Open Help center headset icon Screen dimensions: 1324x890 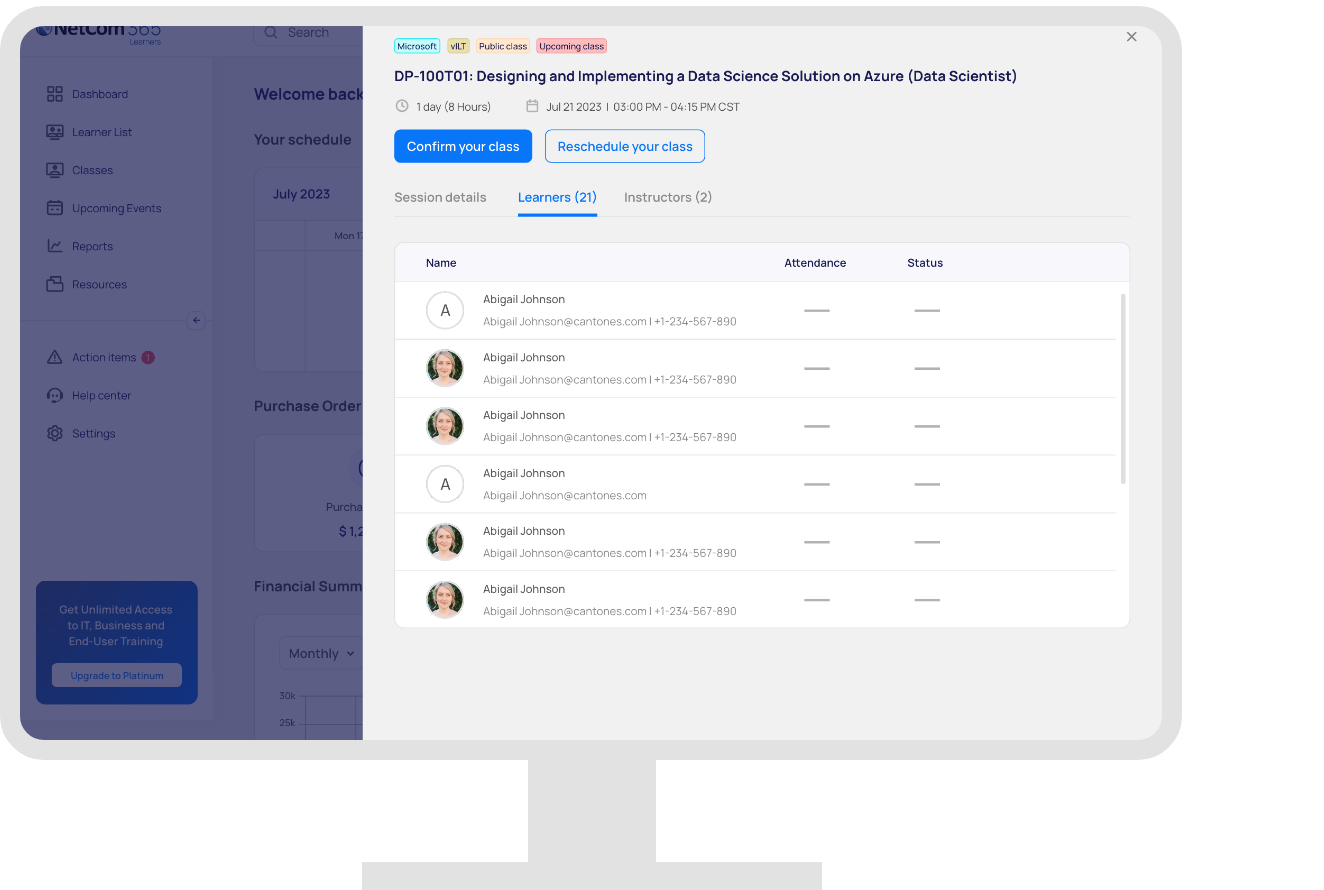pyautogui.click(x=55, y=395)
